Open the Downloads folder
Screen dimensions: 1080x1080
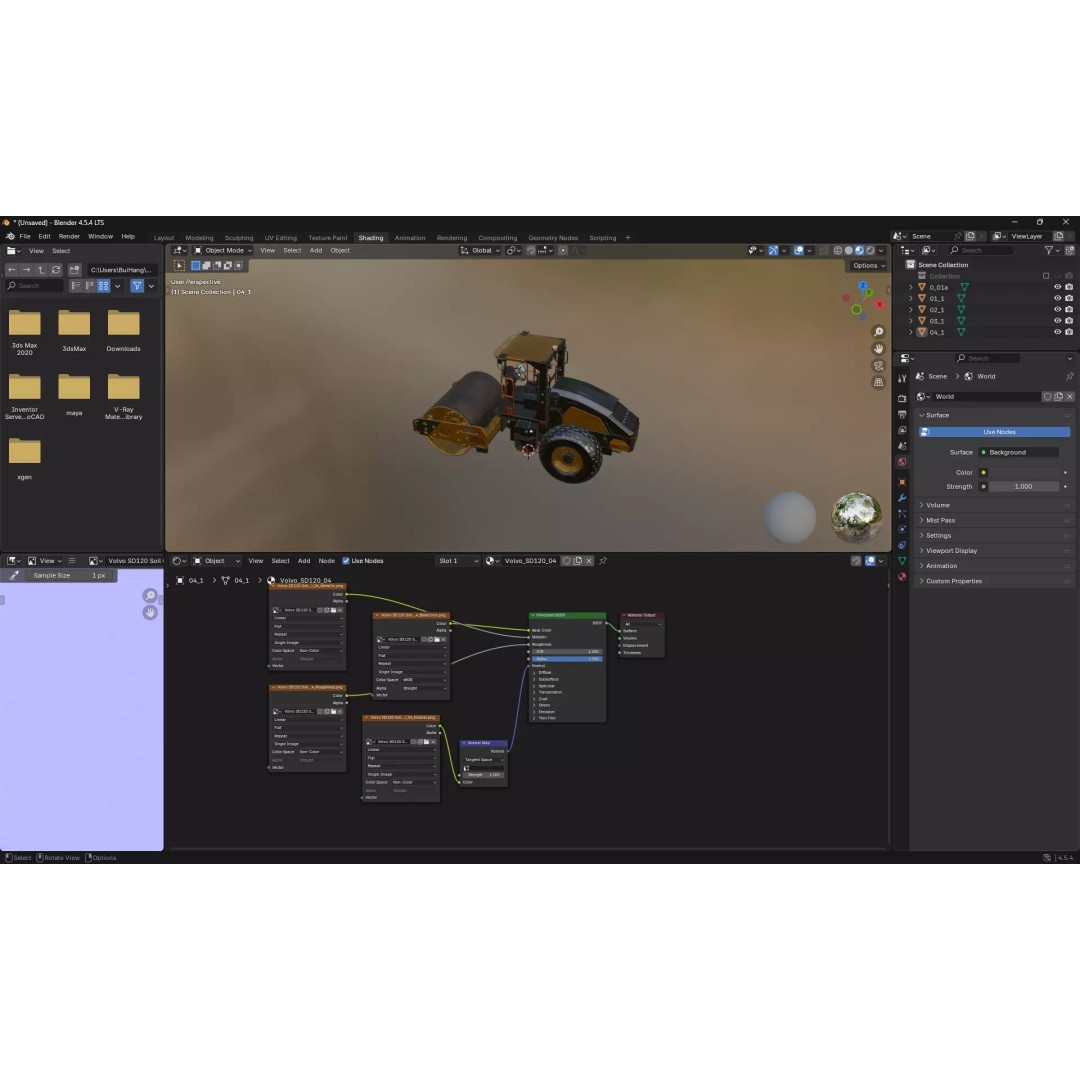click(123, 331)
